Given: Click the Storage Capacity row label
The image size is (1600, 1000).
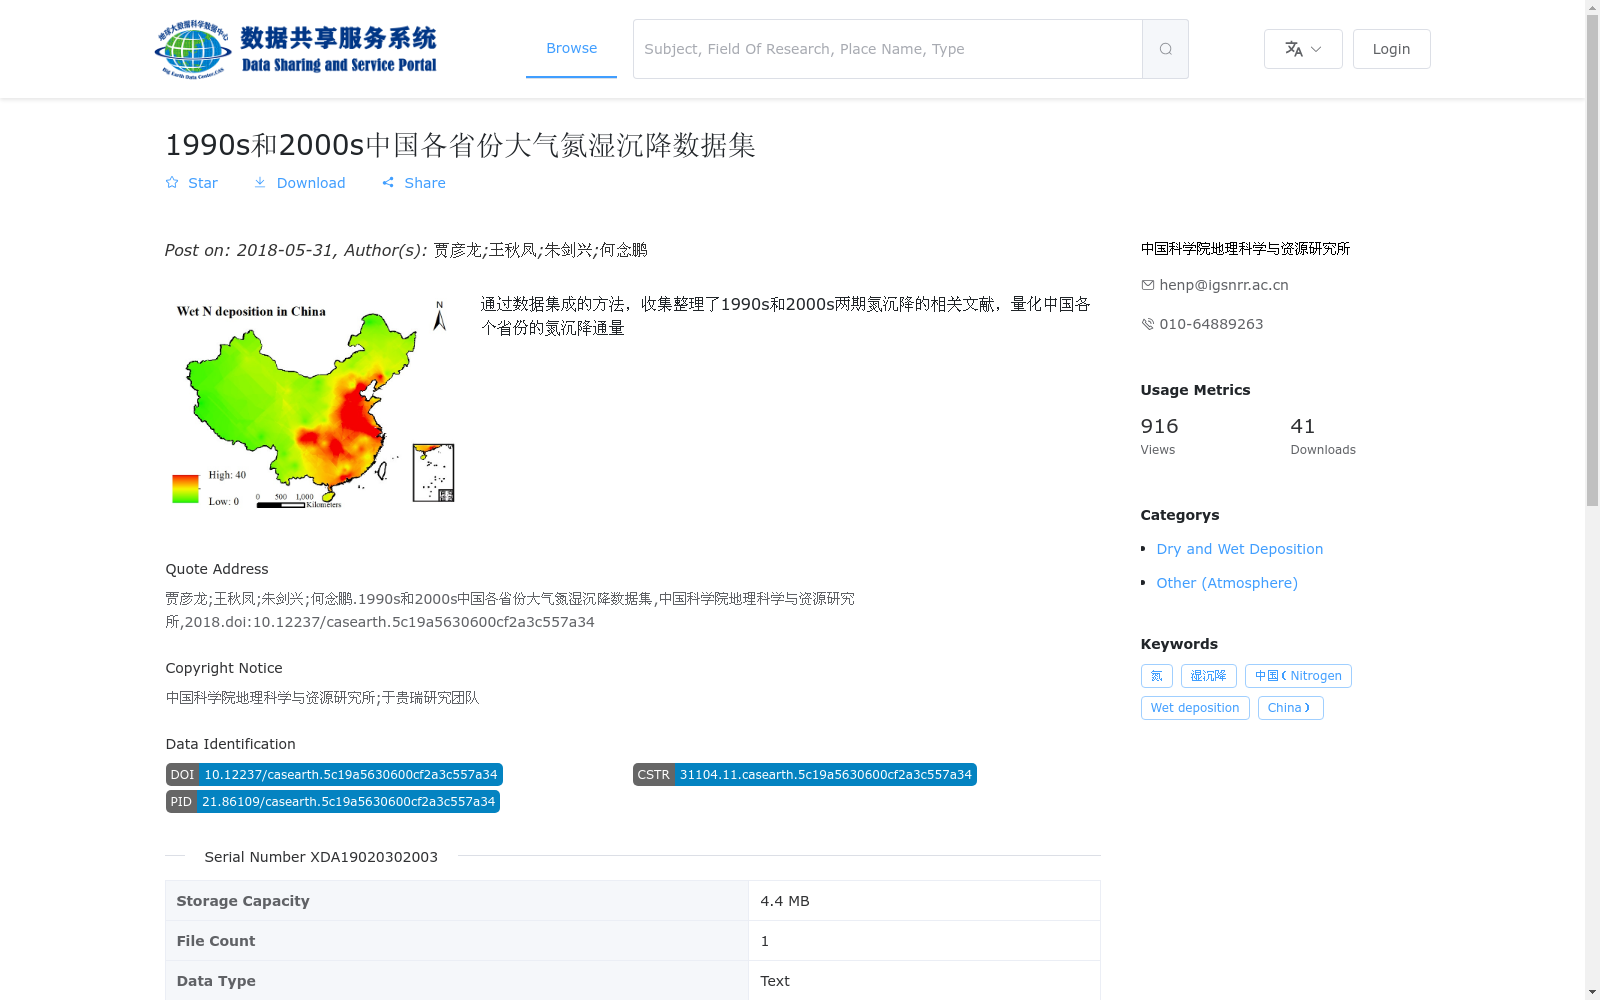Looking at the screenshot, I should click(243, 901).
